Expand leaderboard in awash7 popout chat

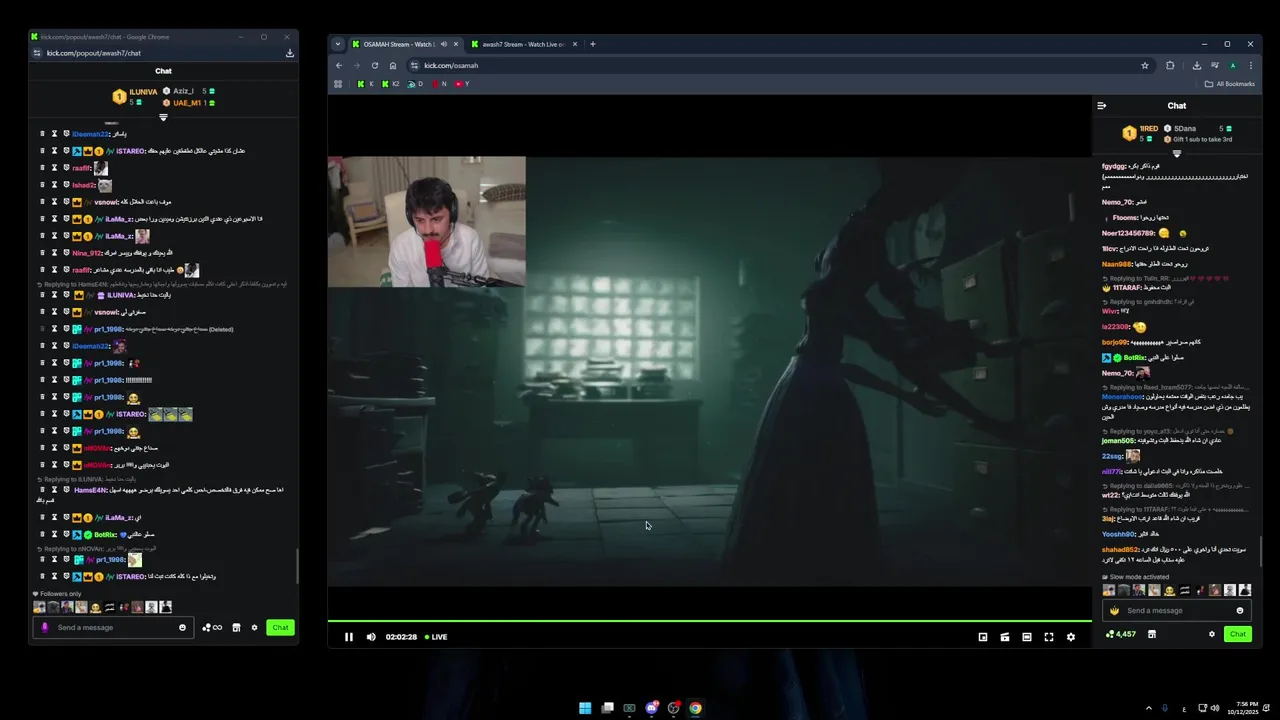point(163,118)
